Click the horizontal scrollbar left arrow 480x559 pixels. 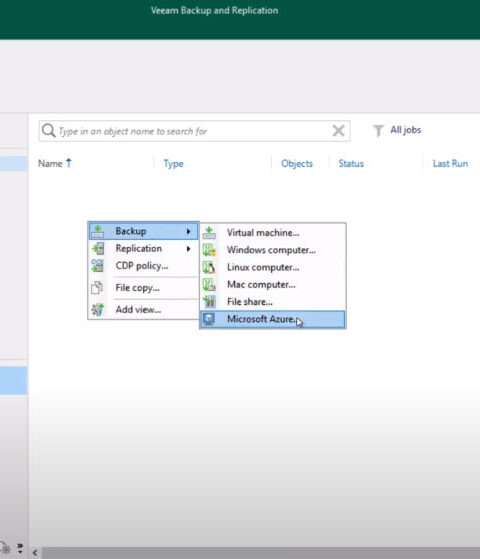(35, 553)
